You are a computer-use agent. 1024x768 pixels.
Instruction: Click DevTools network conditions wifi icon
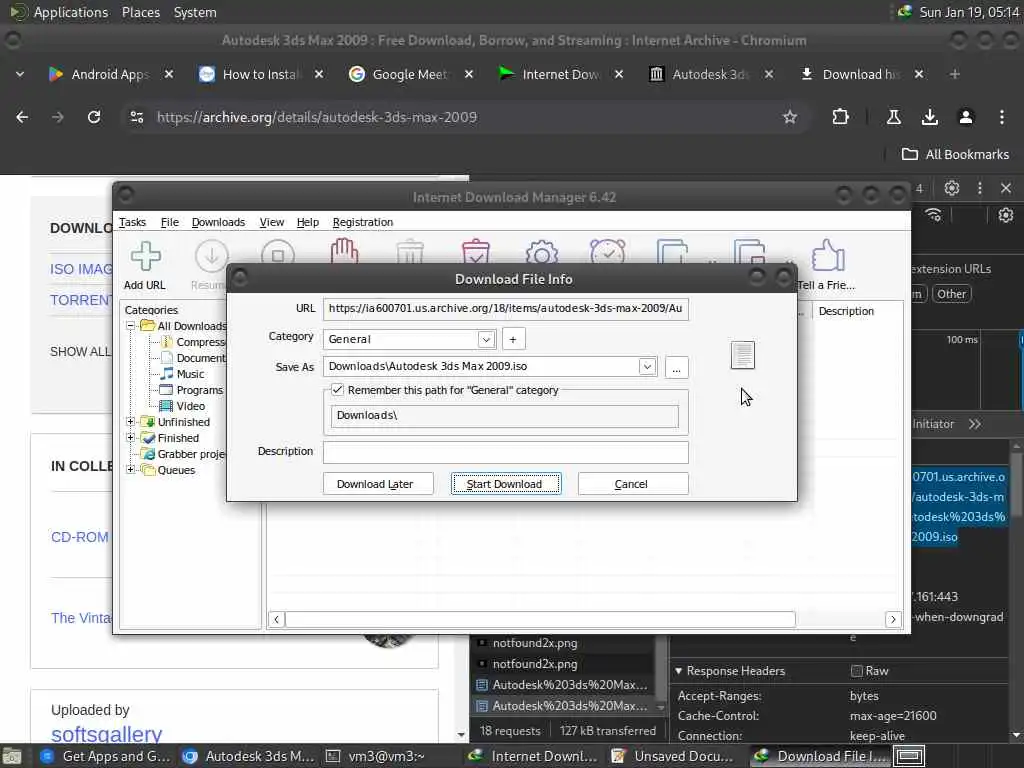[934, 215]
